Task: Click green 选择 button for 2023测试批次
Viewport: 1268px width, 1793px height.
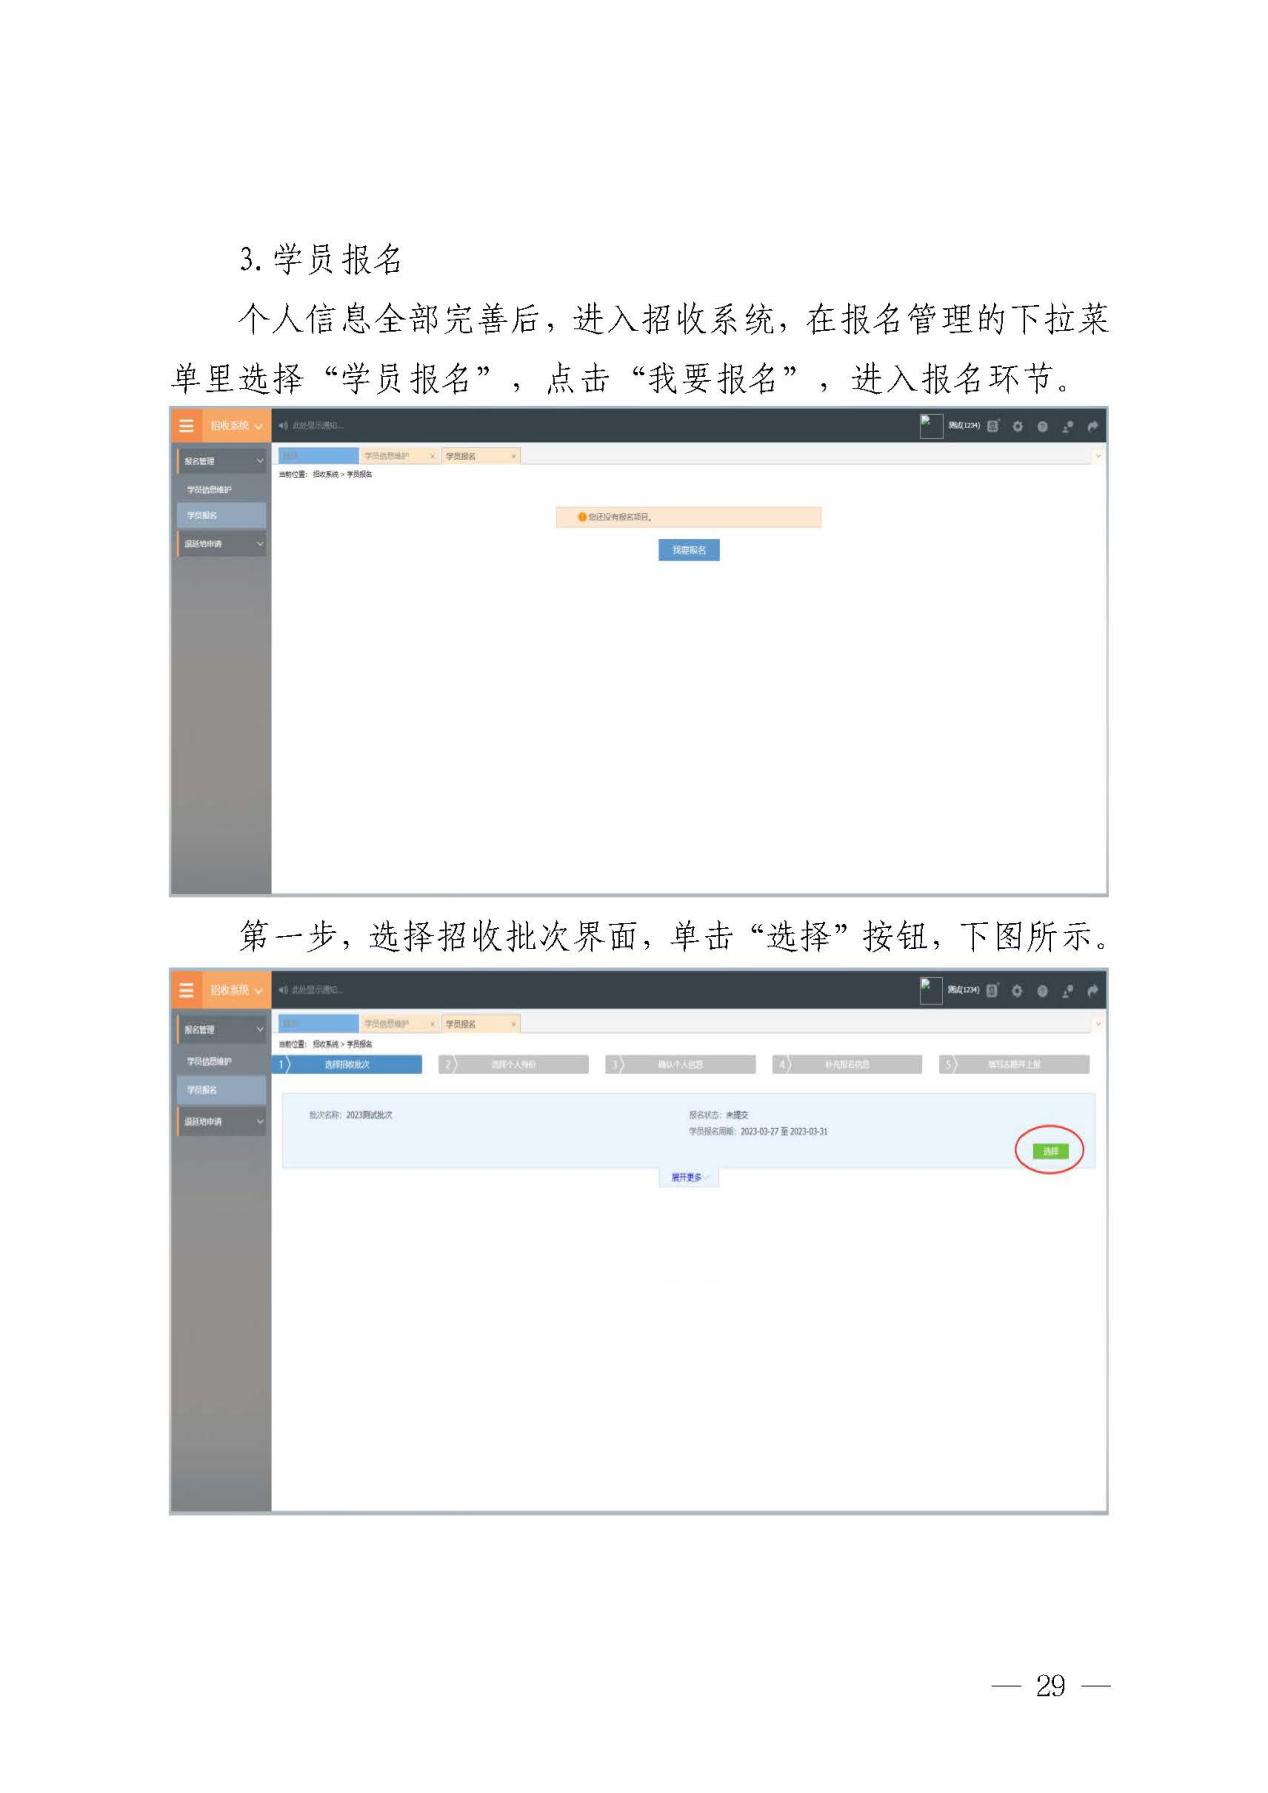Action: pyautogui.click(x=1051, y=1151)
